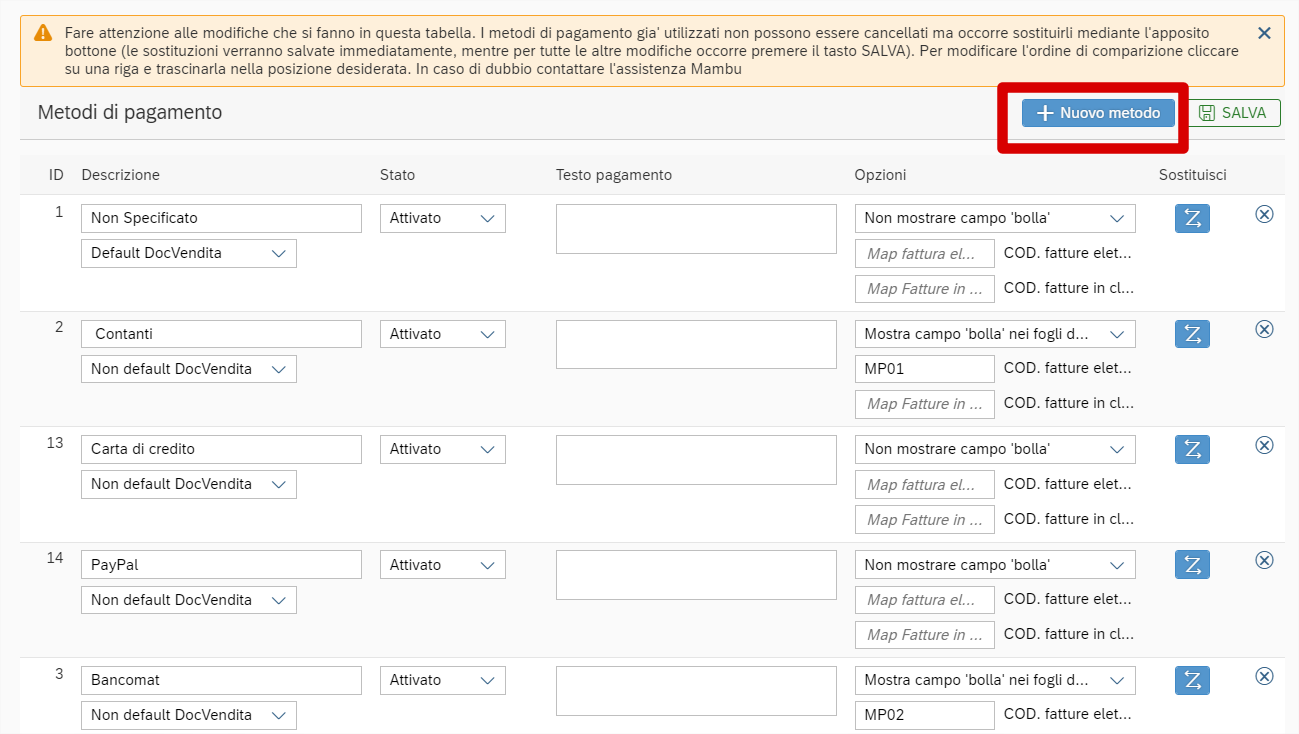Viewport: 1299px width, 734px height.
Task: Click the replace icon for Non Specificato row
Action: pyautogui.click(x=1192, y=219)
